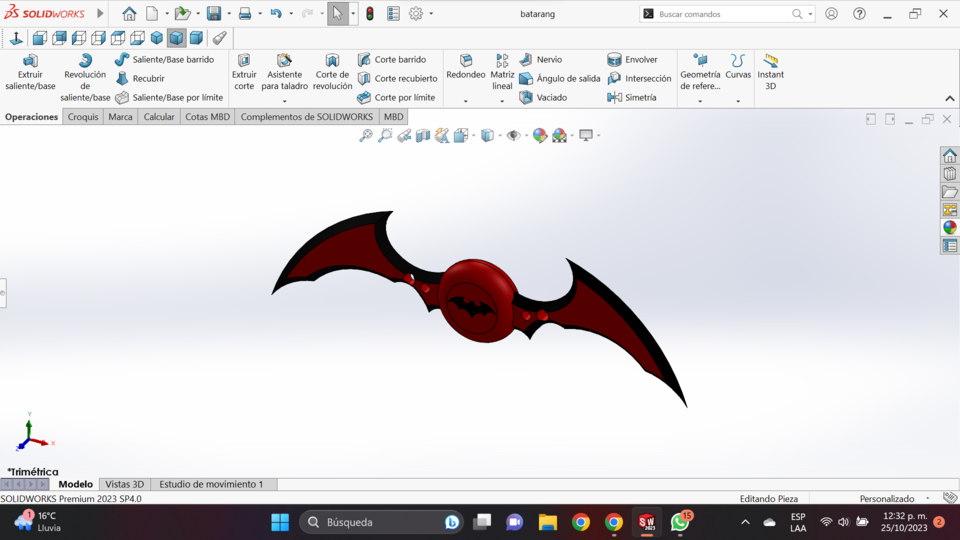Expand SOLIDWORKS menu arrow beside logo
The height and width of the screenshot is (540, 960).
click(100, 13)
